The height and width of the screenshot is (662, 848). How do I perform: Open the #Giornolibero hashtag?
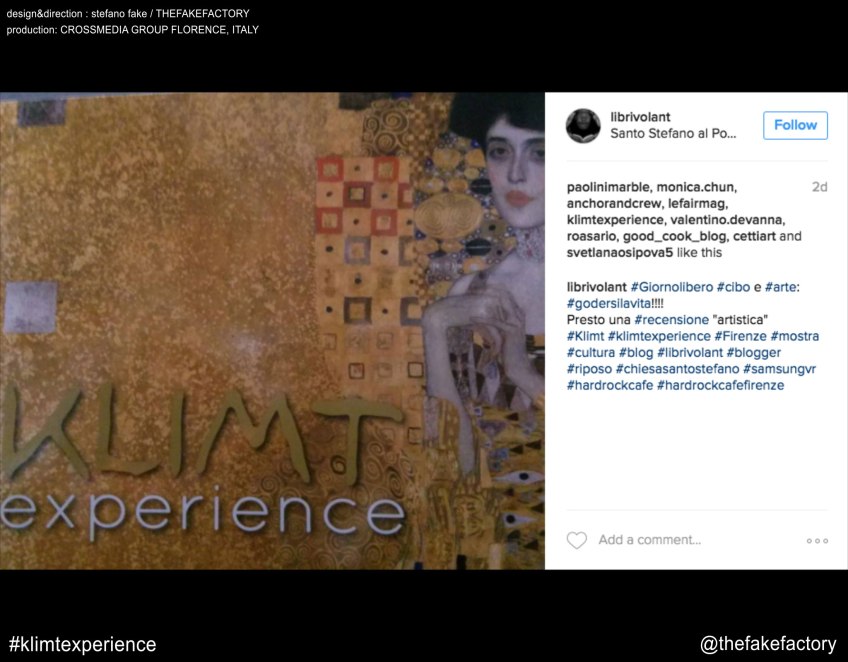point(672,287)
